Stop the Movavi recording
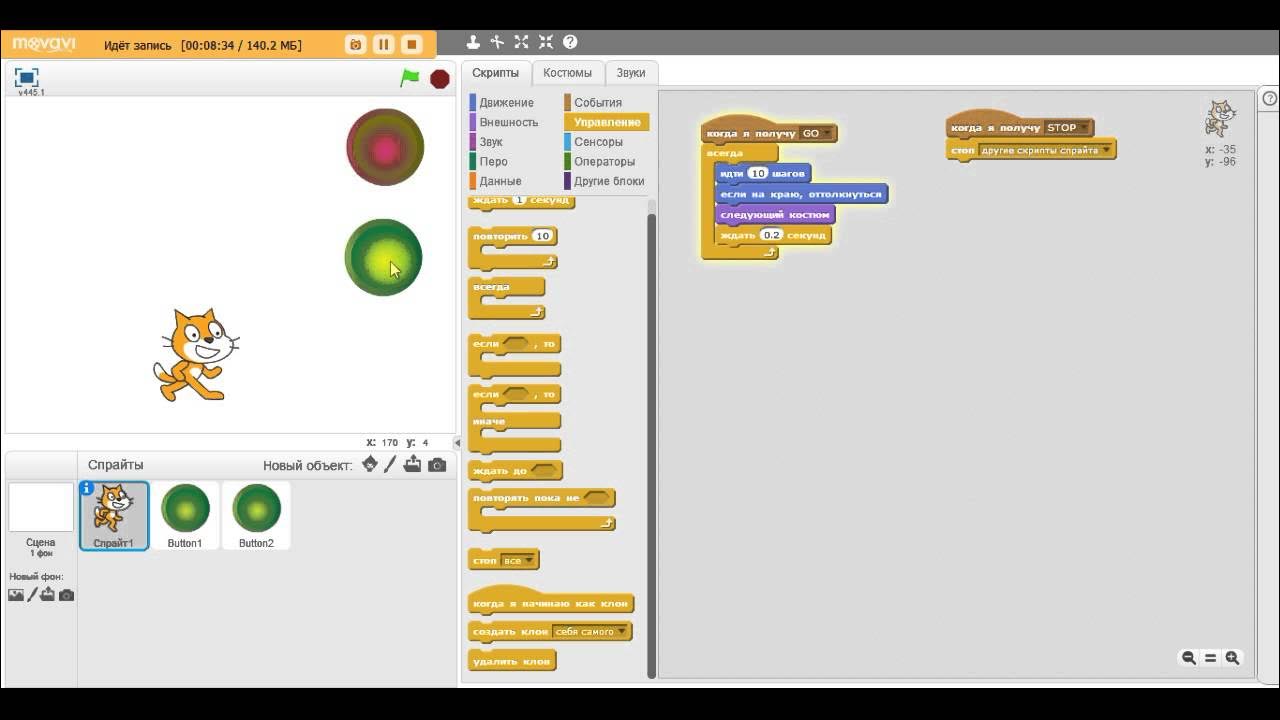 coord(411,44)
